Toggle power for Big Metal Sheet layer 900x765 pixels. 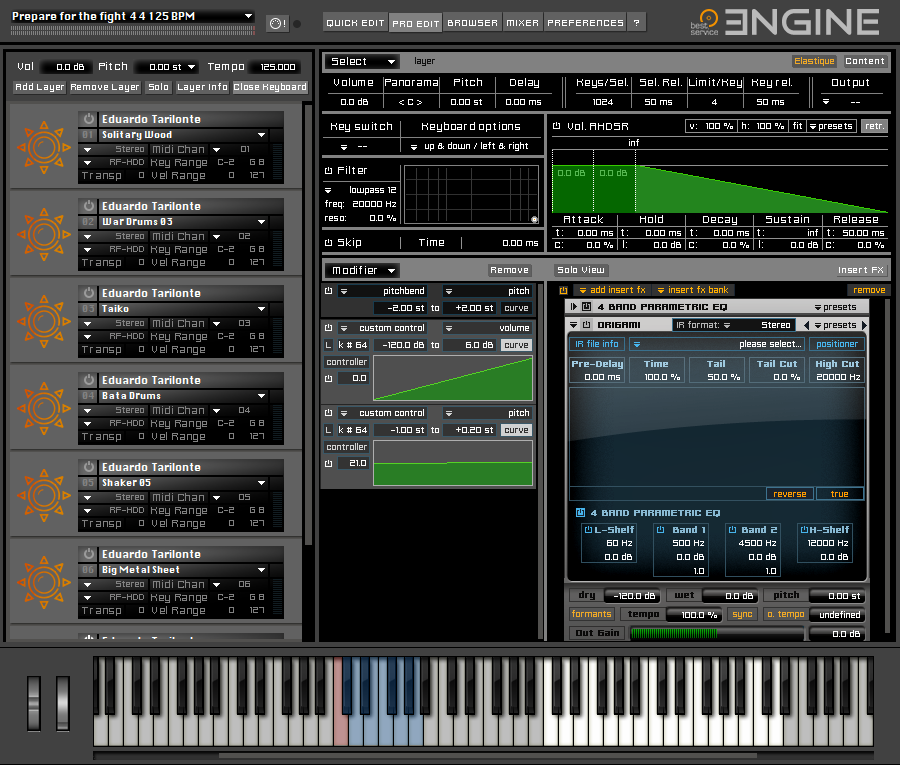(x=88, y=554)
